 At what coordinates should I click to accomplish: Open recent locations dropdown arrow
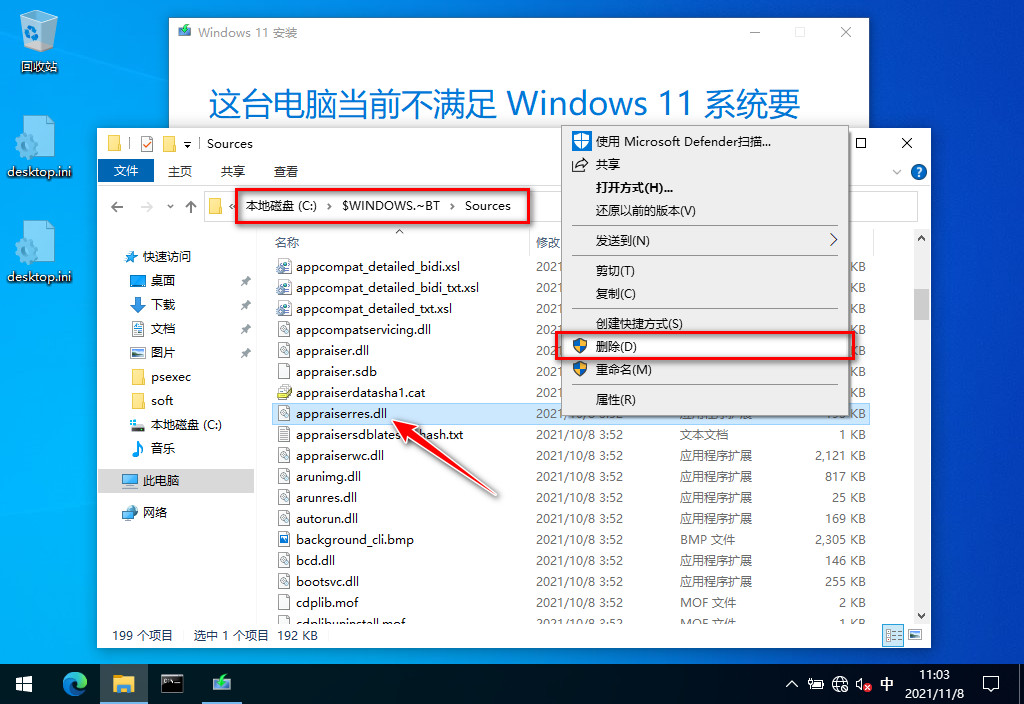pos(170,206)
